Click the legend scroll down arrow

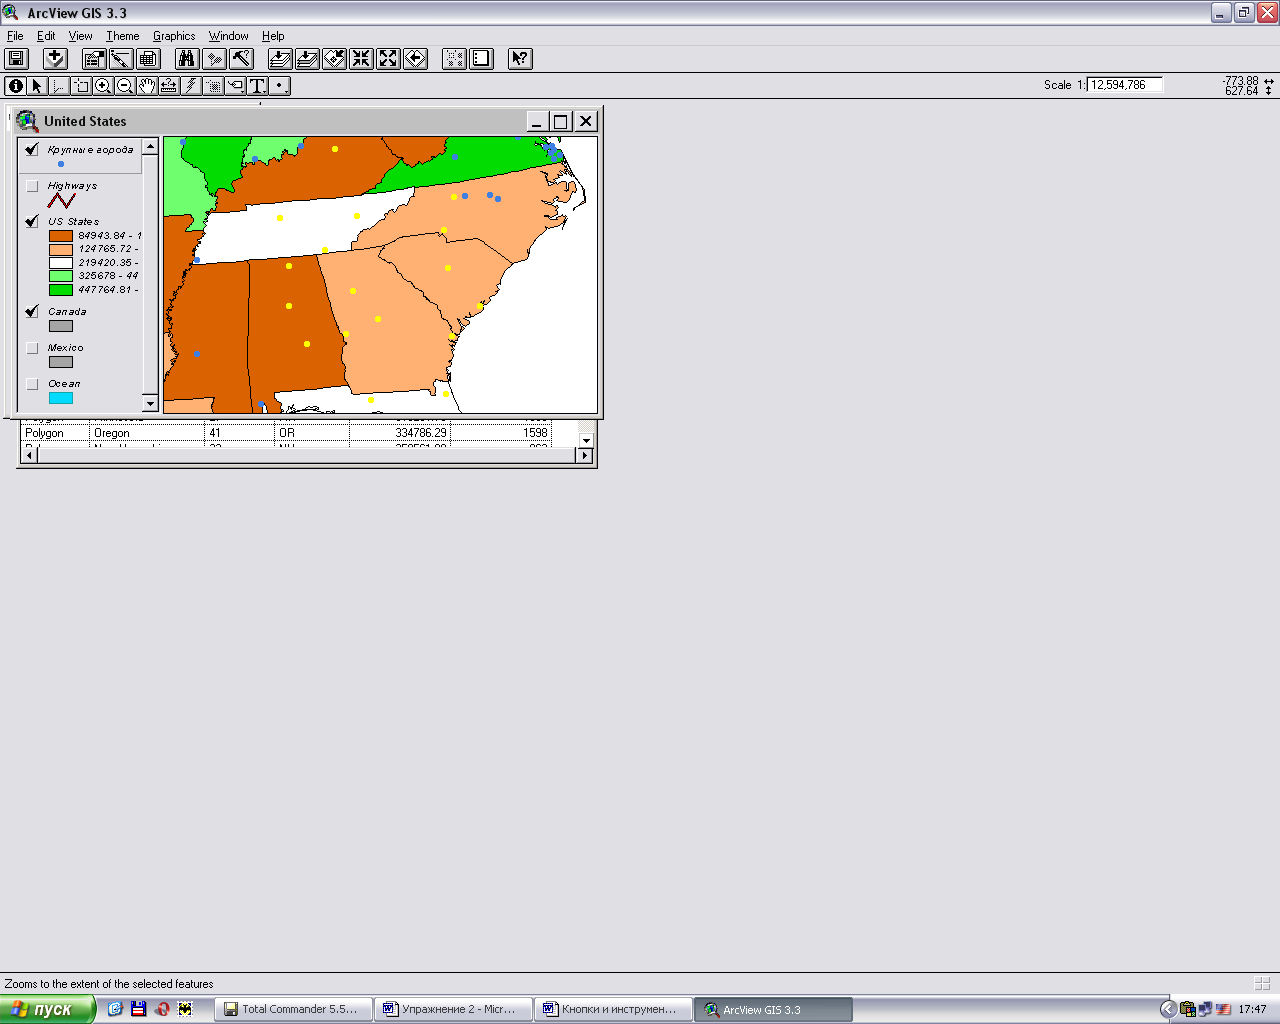tap(150, 404)
